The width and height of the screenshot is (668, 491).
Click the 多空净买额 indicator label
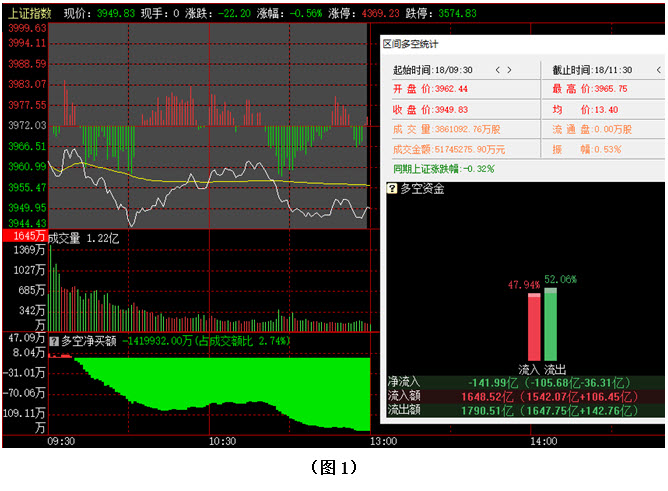[x=89, y=340]
